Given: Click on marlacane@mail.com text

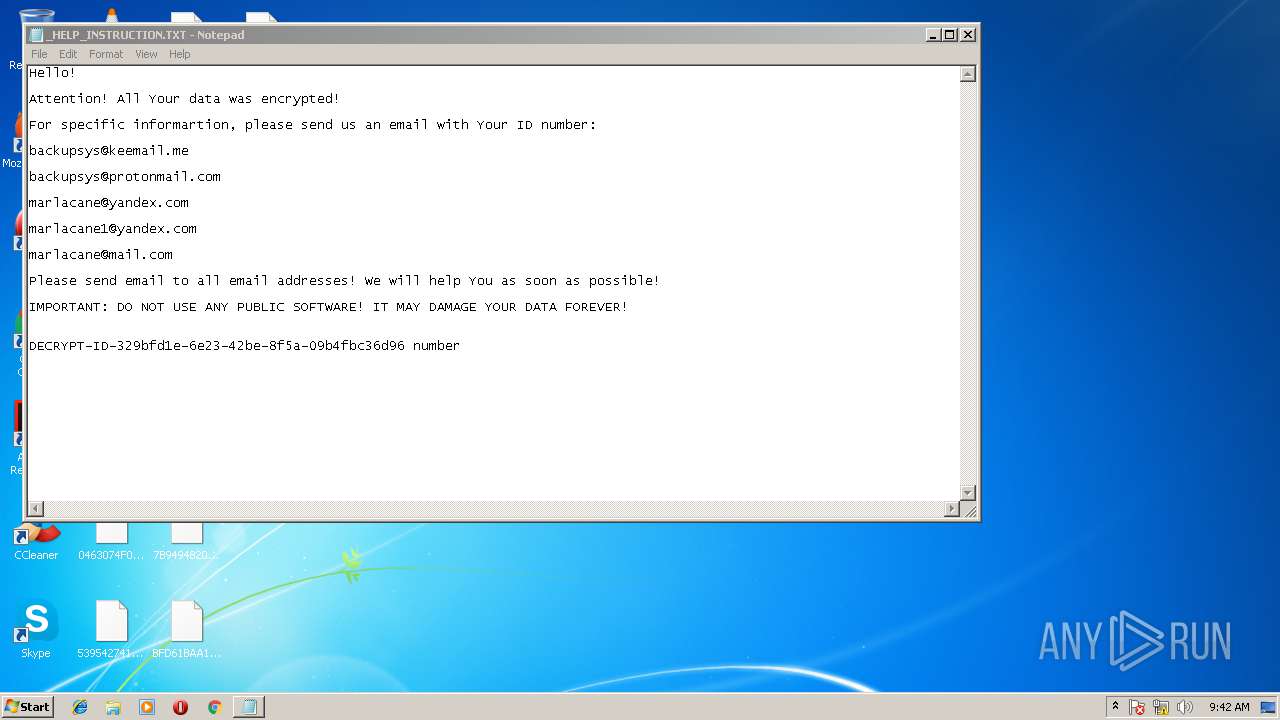Looking at the screenshot, I should click(100, 255).
